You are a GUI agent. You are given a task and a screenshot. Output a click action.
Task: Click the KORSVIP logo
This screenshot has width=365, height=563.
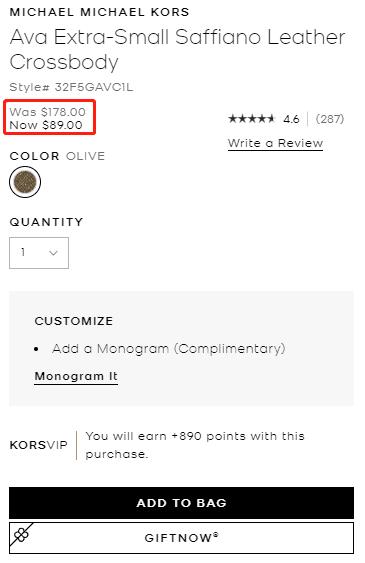pyautogui.click(x=39, y=445)
